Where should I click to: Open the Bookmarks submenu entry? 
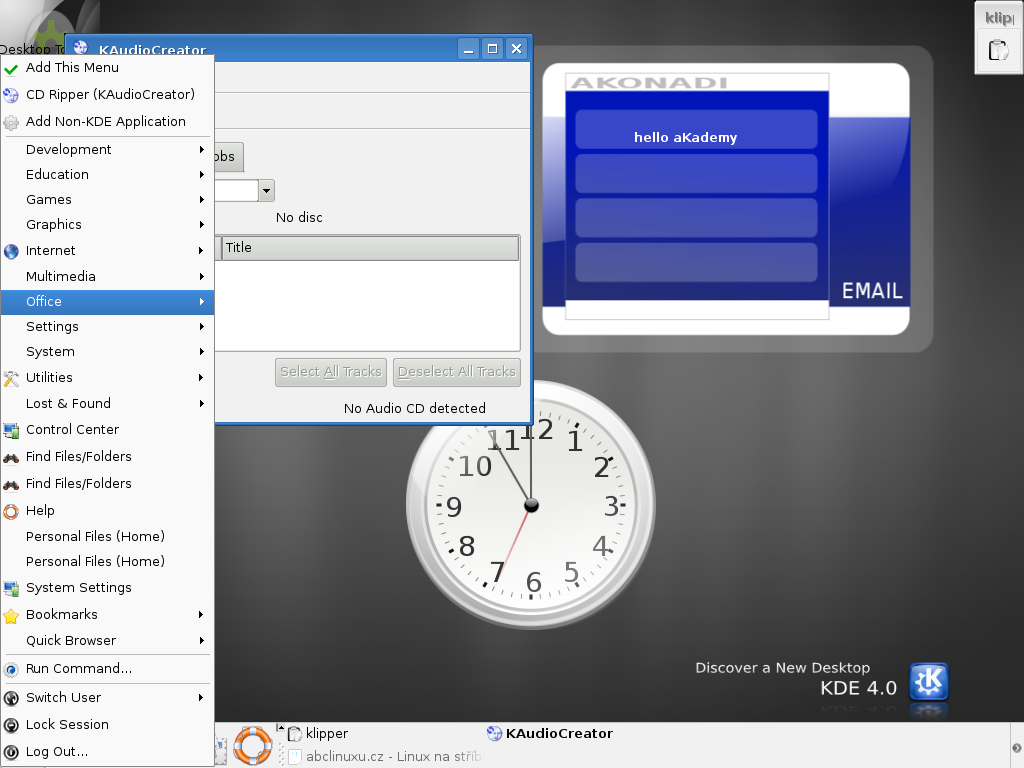(x=107, y=615)
